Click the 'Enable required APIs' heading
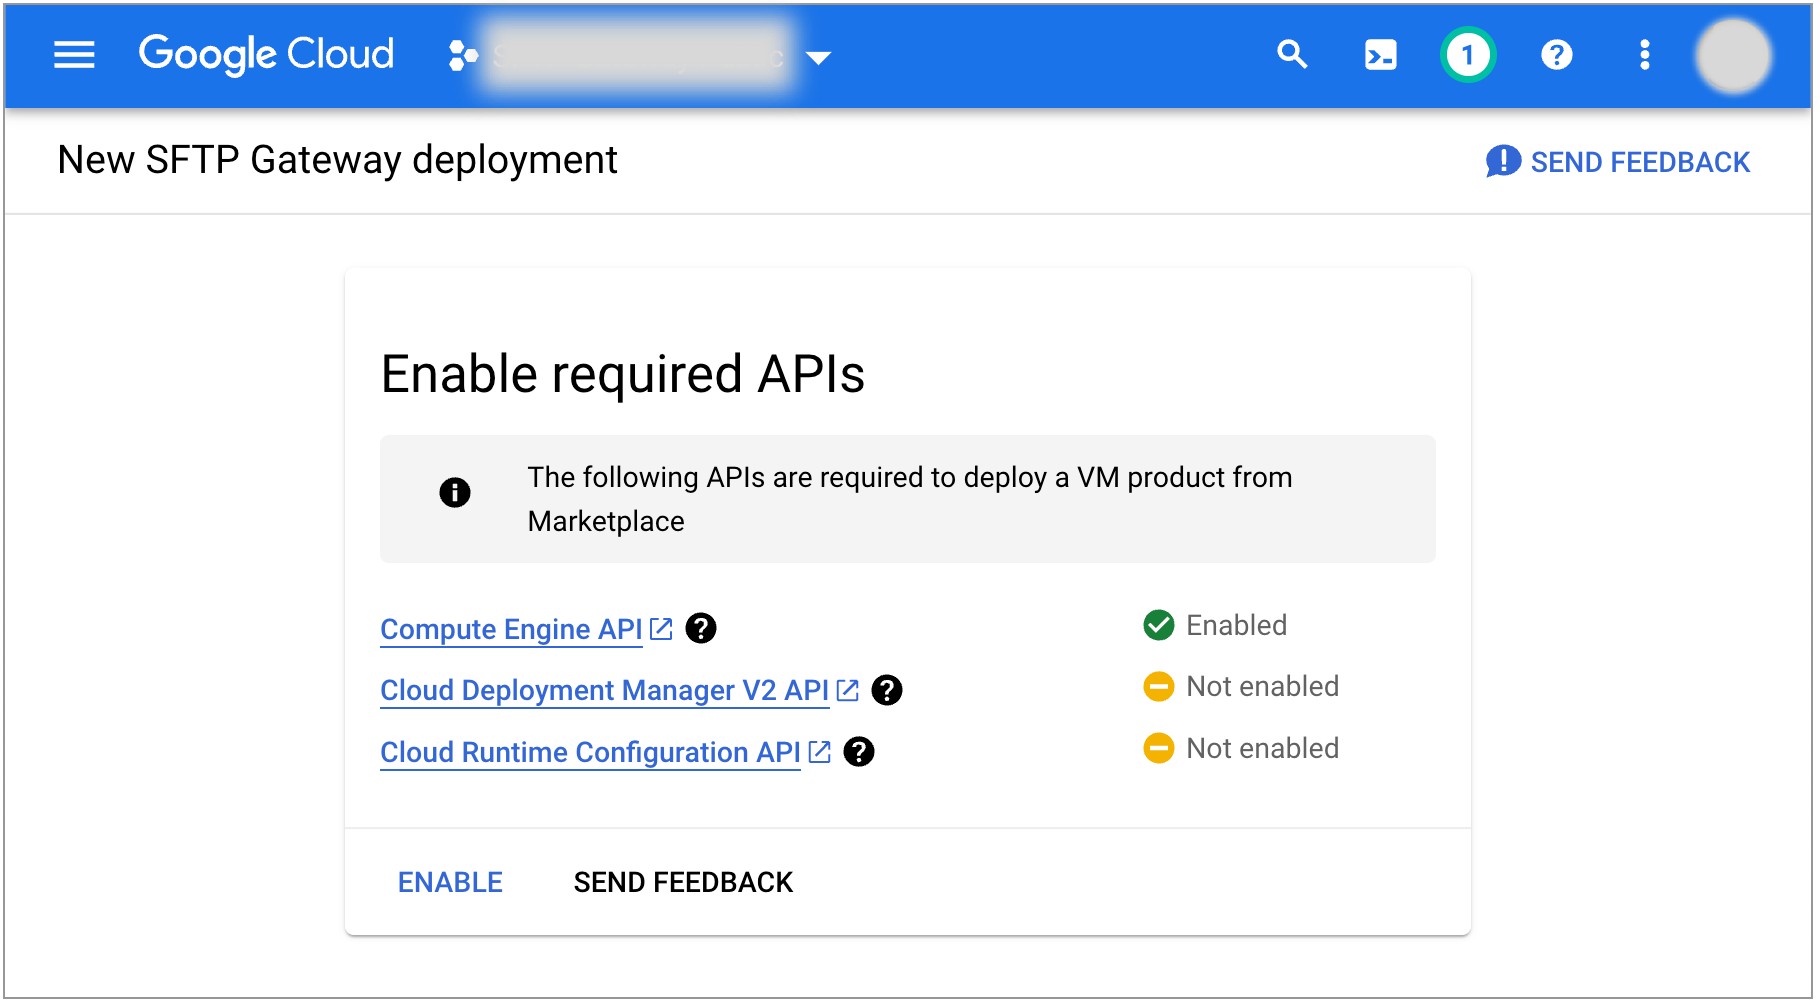Viewport: 1820px width, 1002px height. (622, 374)
